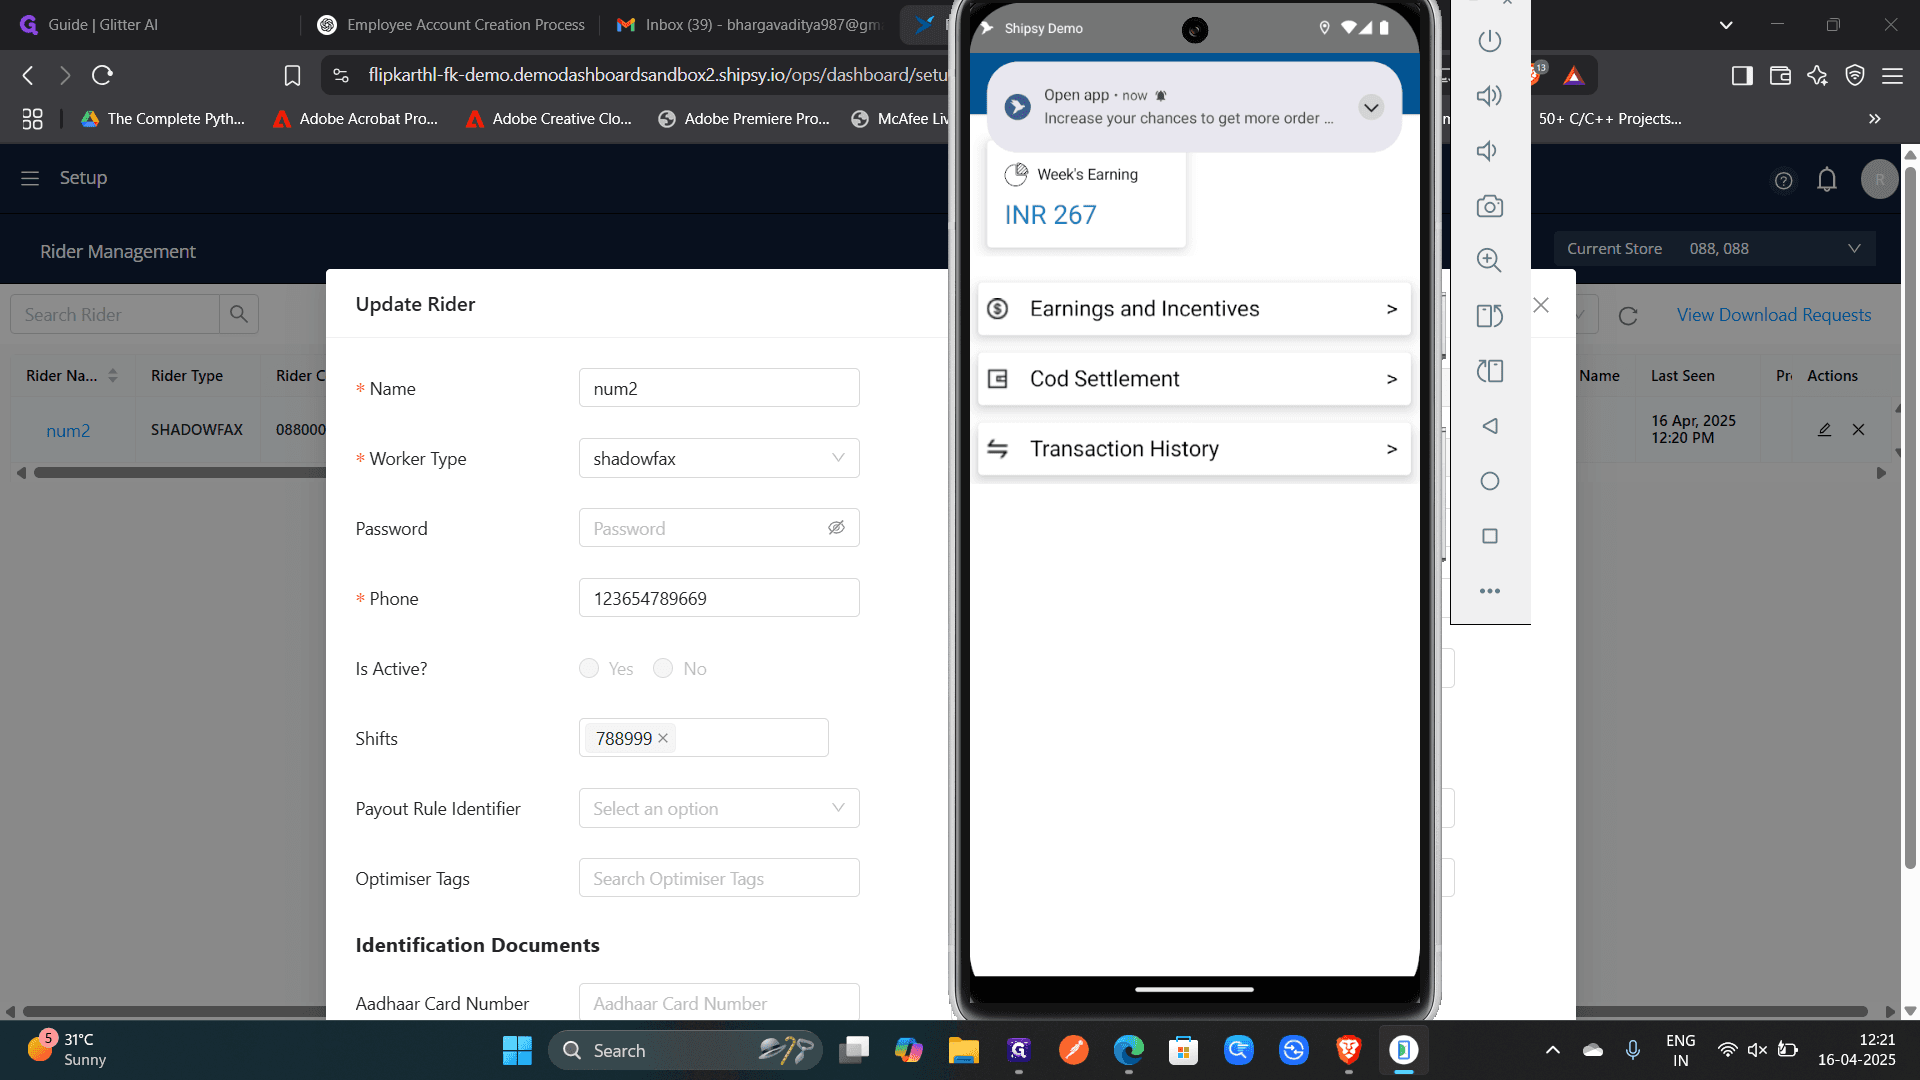Image resolution: width=1920 pixels, height=1080 pixels.
Task: Switch to Employee Account Creation Process tab
Action: click(451, 25)
